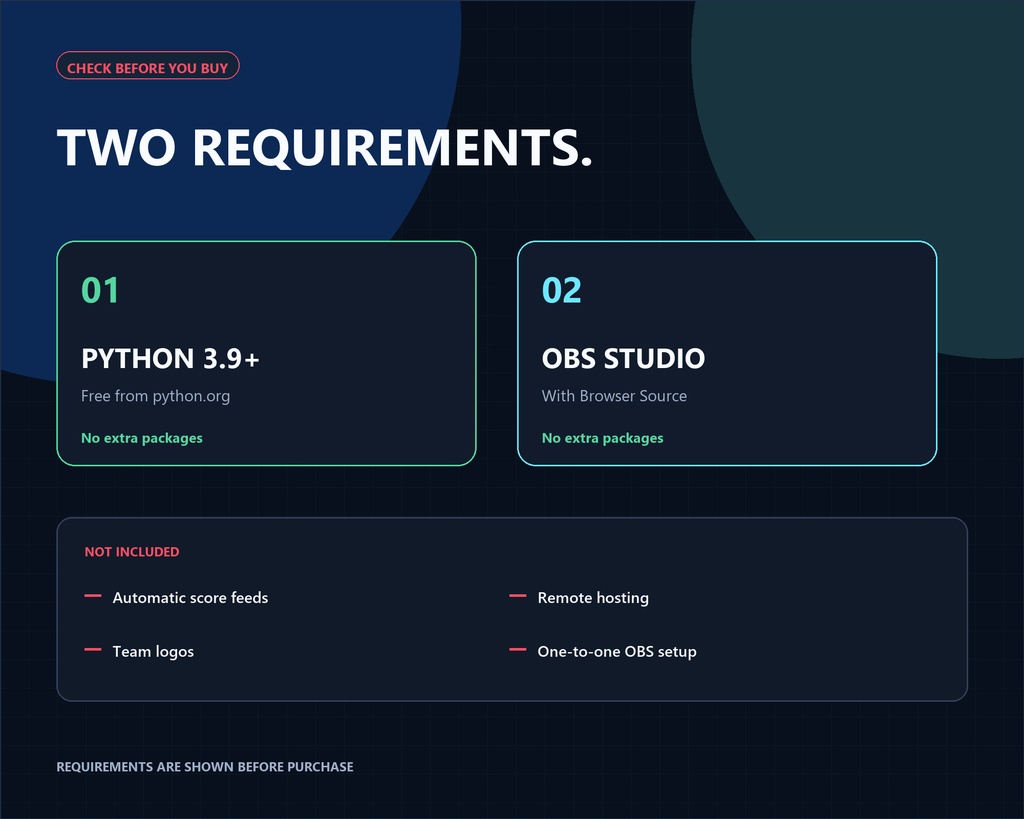Click the OBS STUDIO heading

pyautogui.click(x=623, y=359)
